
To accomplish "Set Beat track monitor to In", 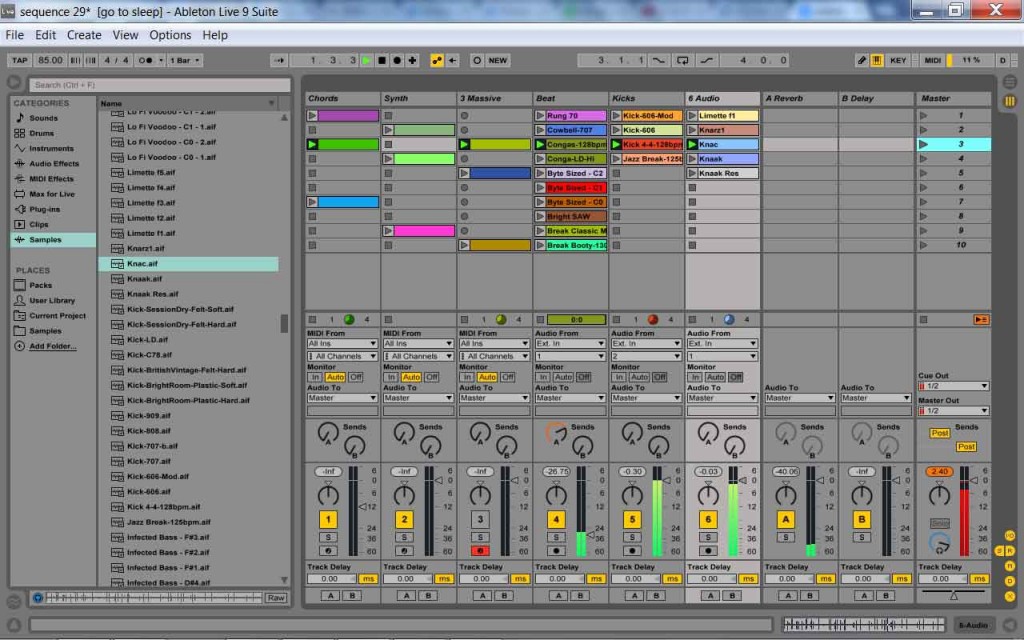I will coord(543,377).
